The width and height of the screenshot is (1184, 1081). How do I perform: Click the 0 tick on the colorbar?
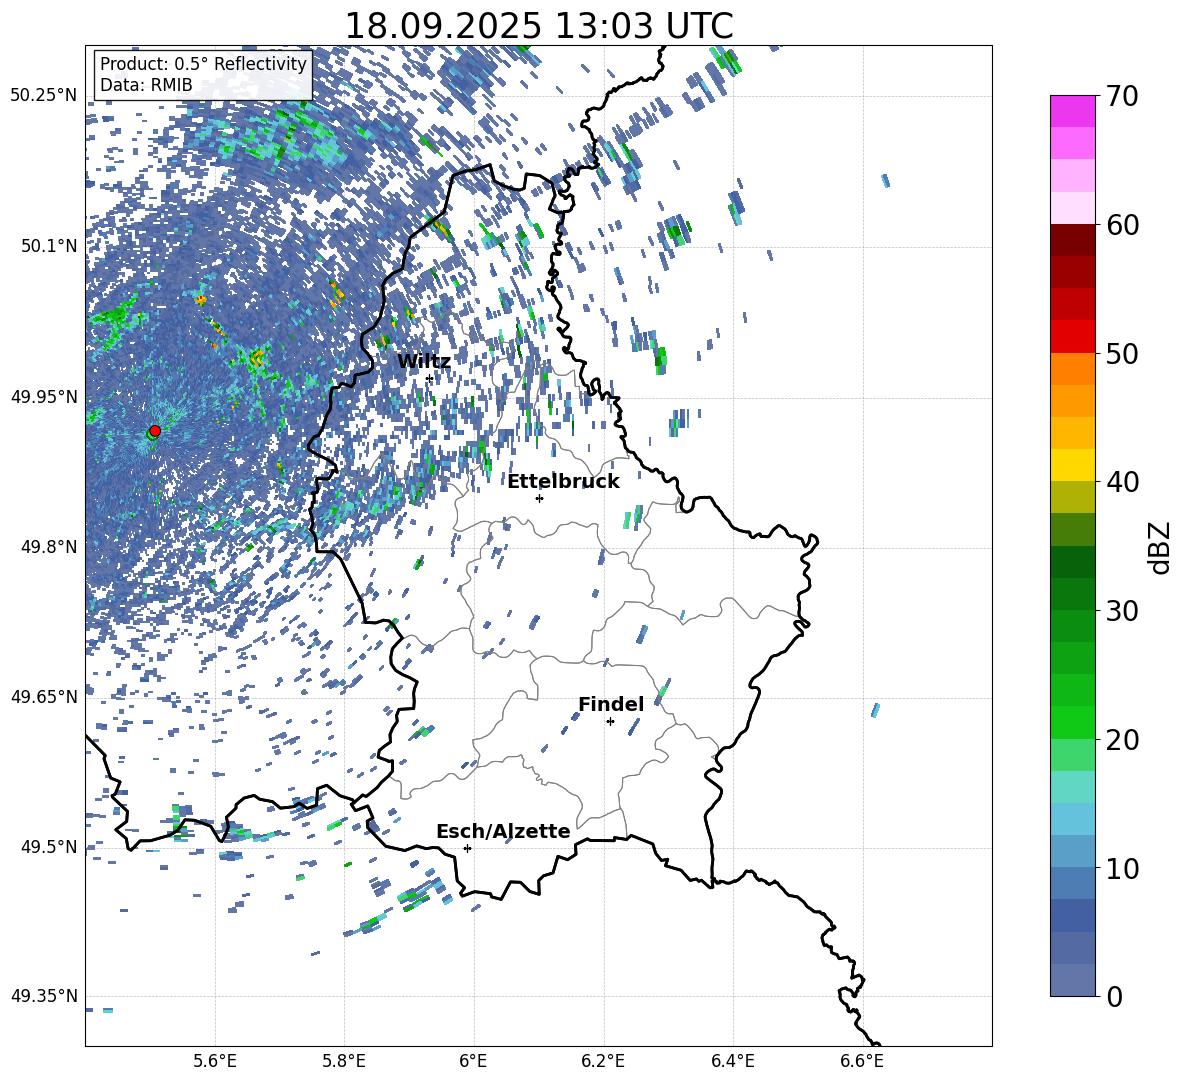click(x=1115, y=996)
